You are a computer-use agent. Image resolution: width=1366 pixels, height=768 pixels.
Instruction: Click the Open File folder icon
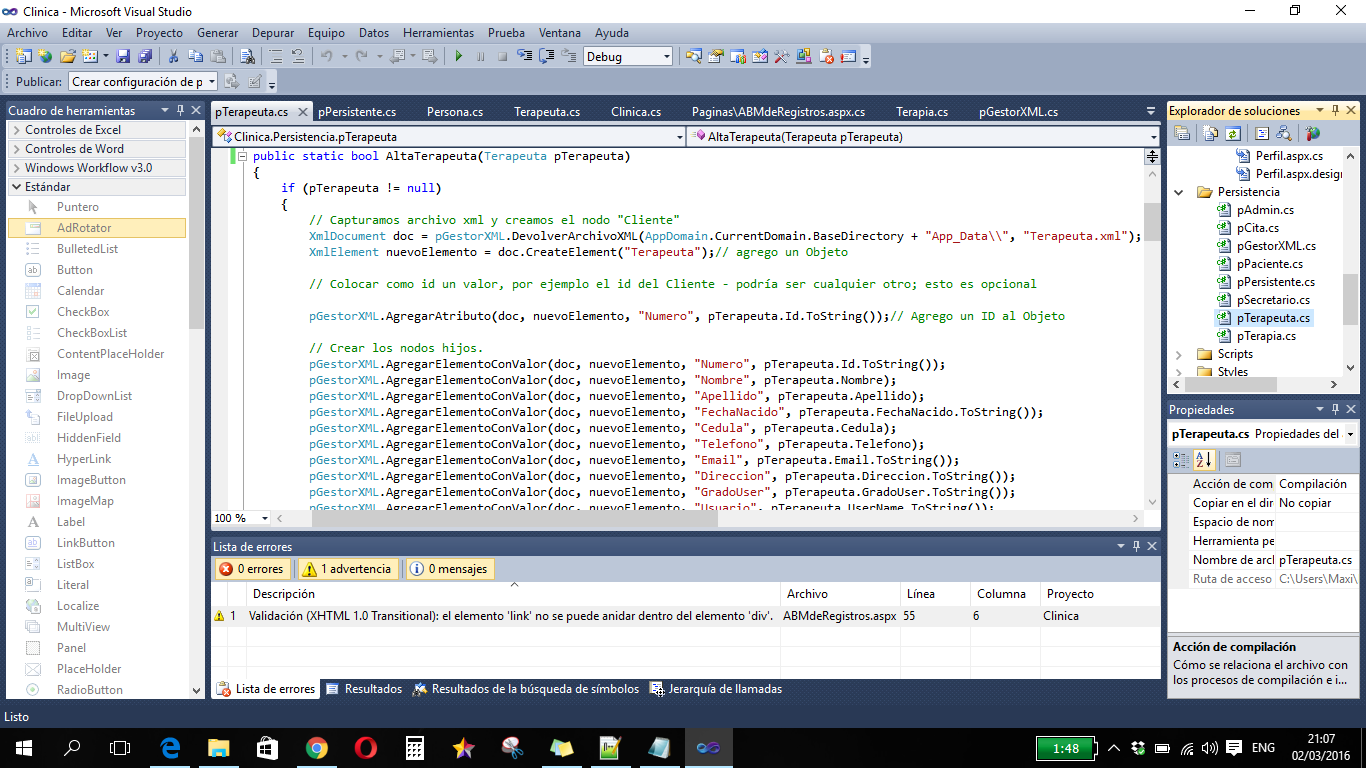(x=68, y=57)
